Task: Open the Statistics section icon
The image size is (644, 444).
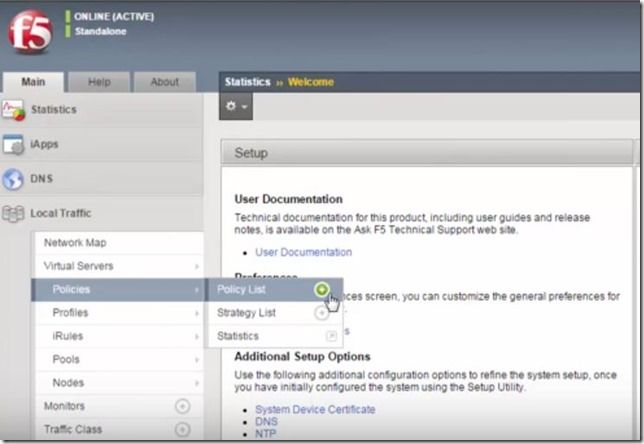Action: 13,110
